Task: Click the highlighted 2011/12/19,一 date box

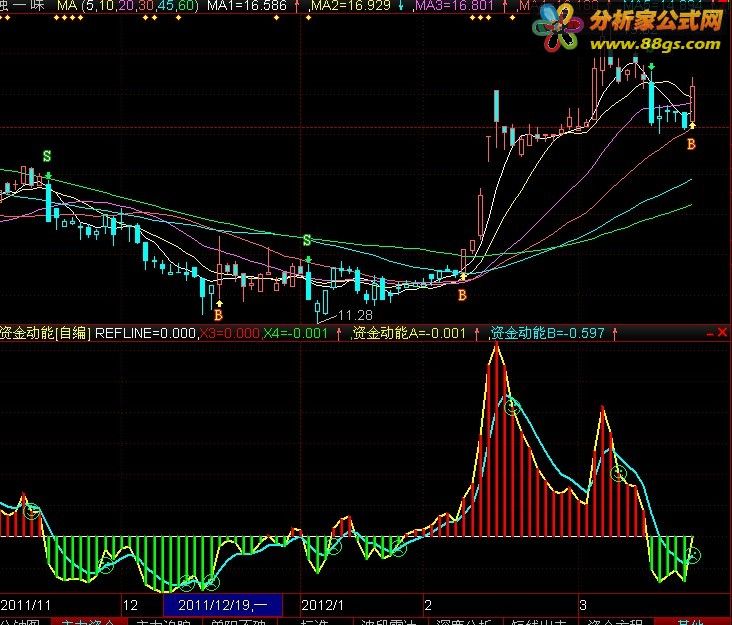Action: click(x=223, y=605)
